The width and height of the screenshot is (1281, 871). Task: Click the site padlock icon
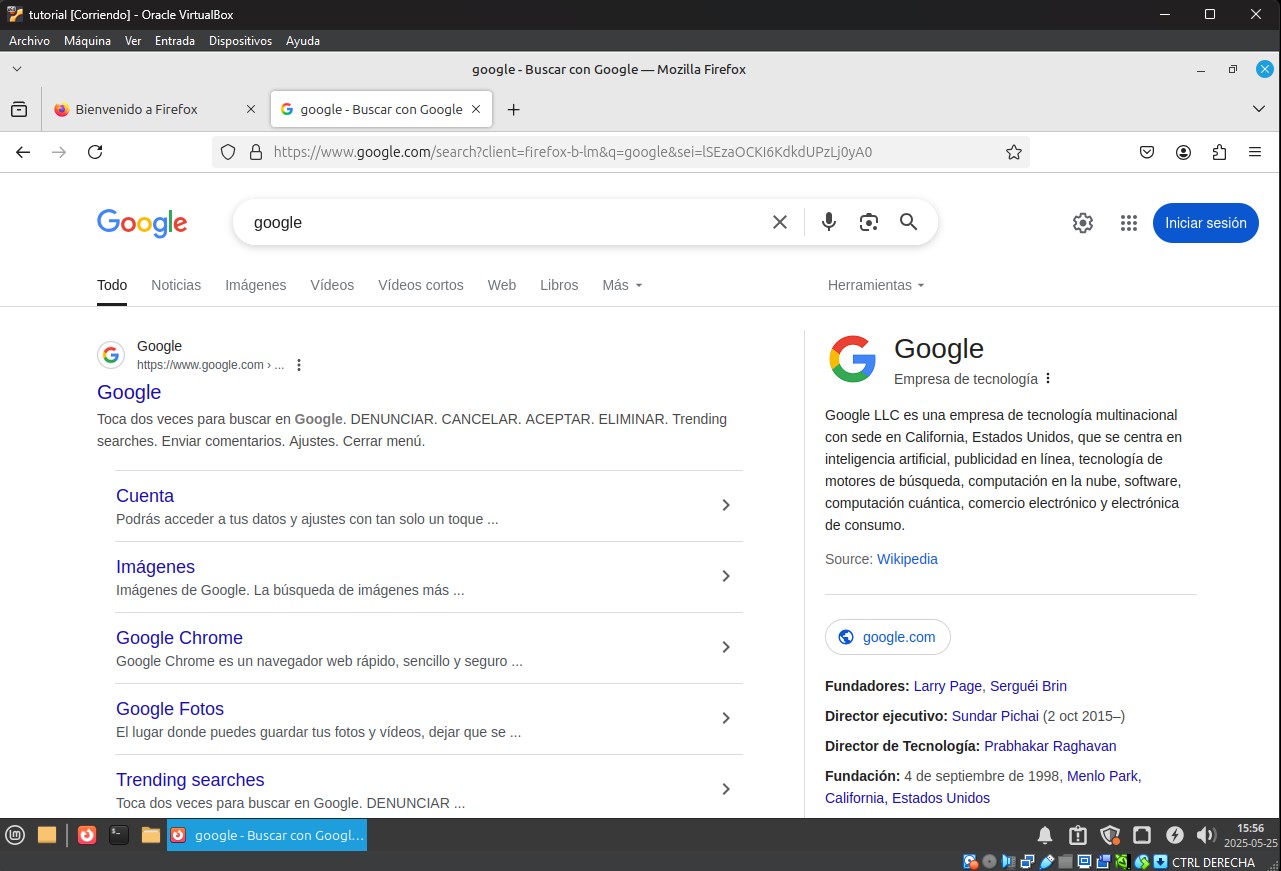point(256,152)
